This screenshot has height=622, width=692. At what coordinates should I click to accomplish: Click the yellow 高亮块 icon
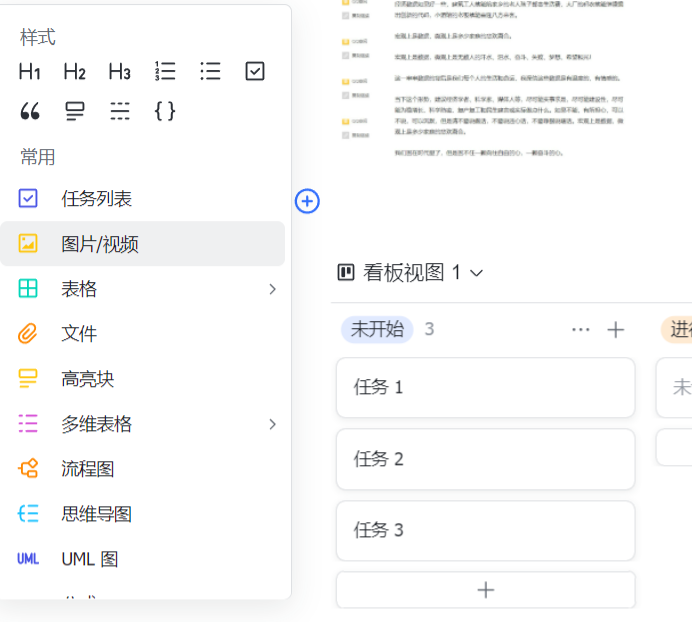coord(28,378)
